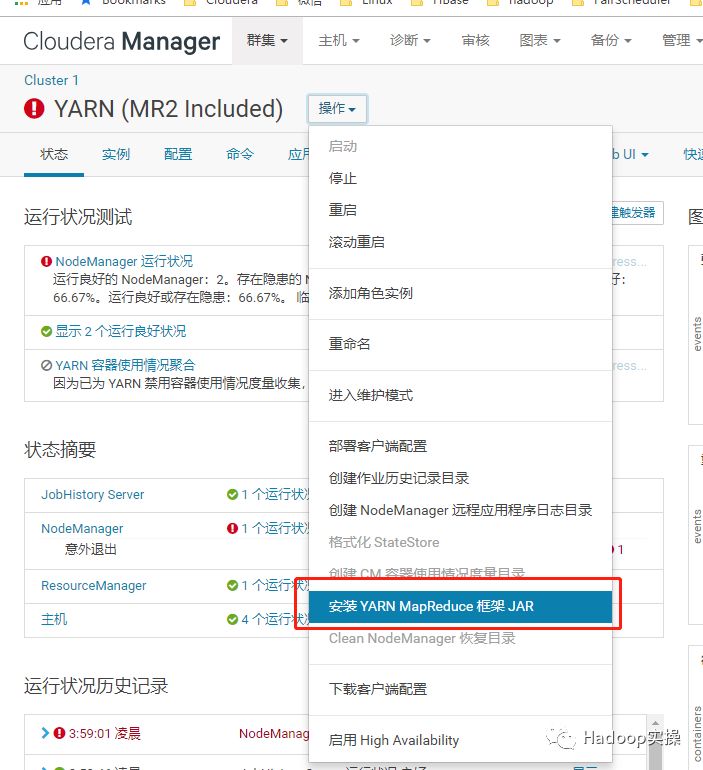Open the Web UI dropdown tab
703x770 pixels.
pos(630,154)
